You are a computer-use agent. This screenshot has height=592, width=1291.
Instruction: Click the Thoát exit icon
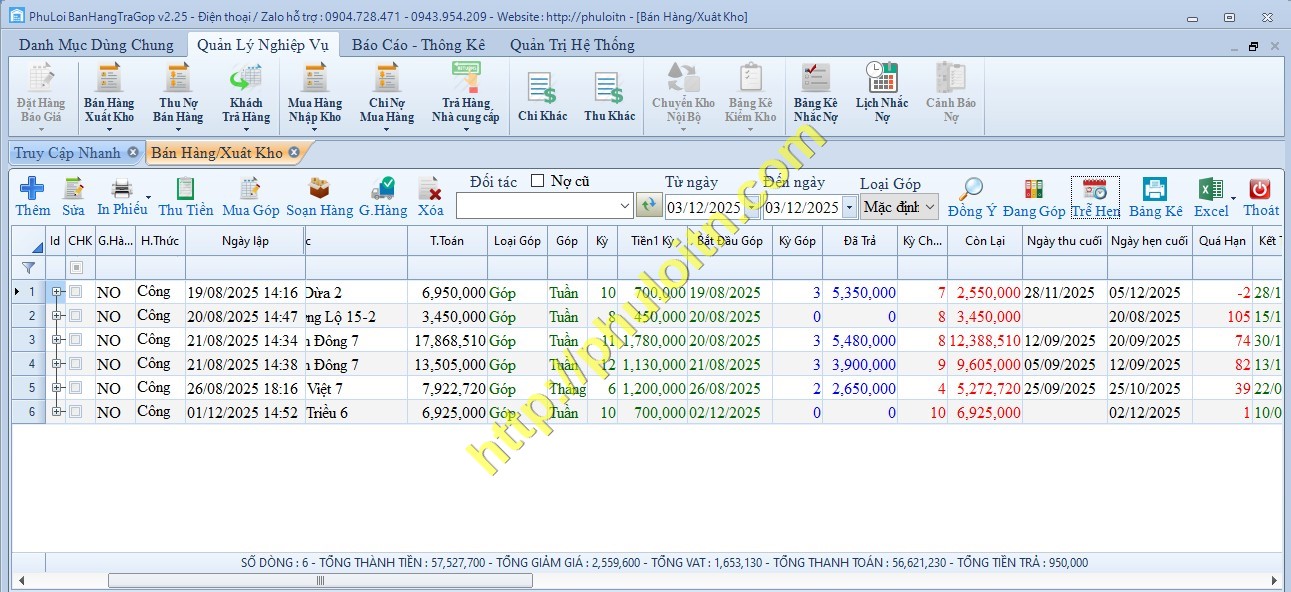point(1260,189)
